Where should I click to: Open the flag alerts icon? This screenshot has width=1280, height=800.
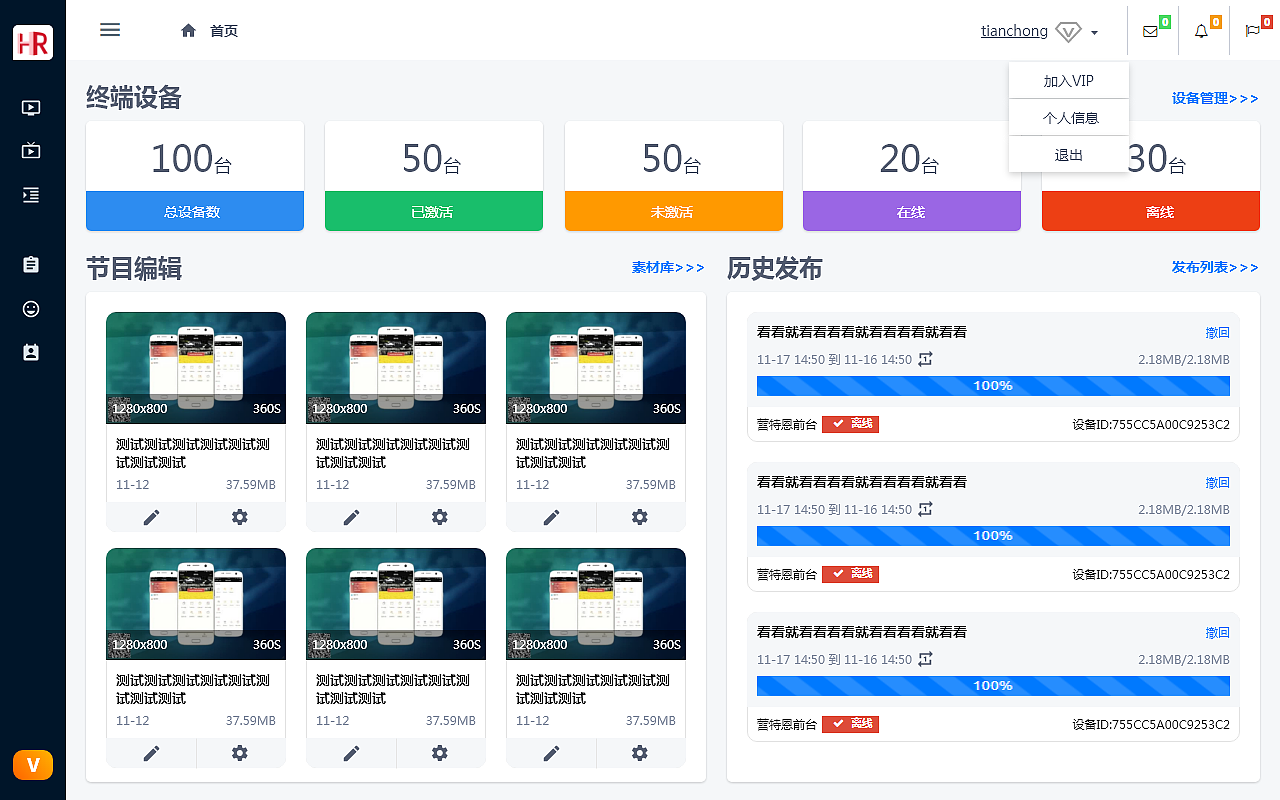1251,31
